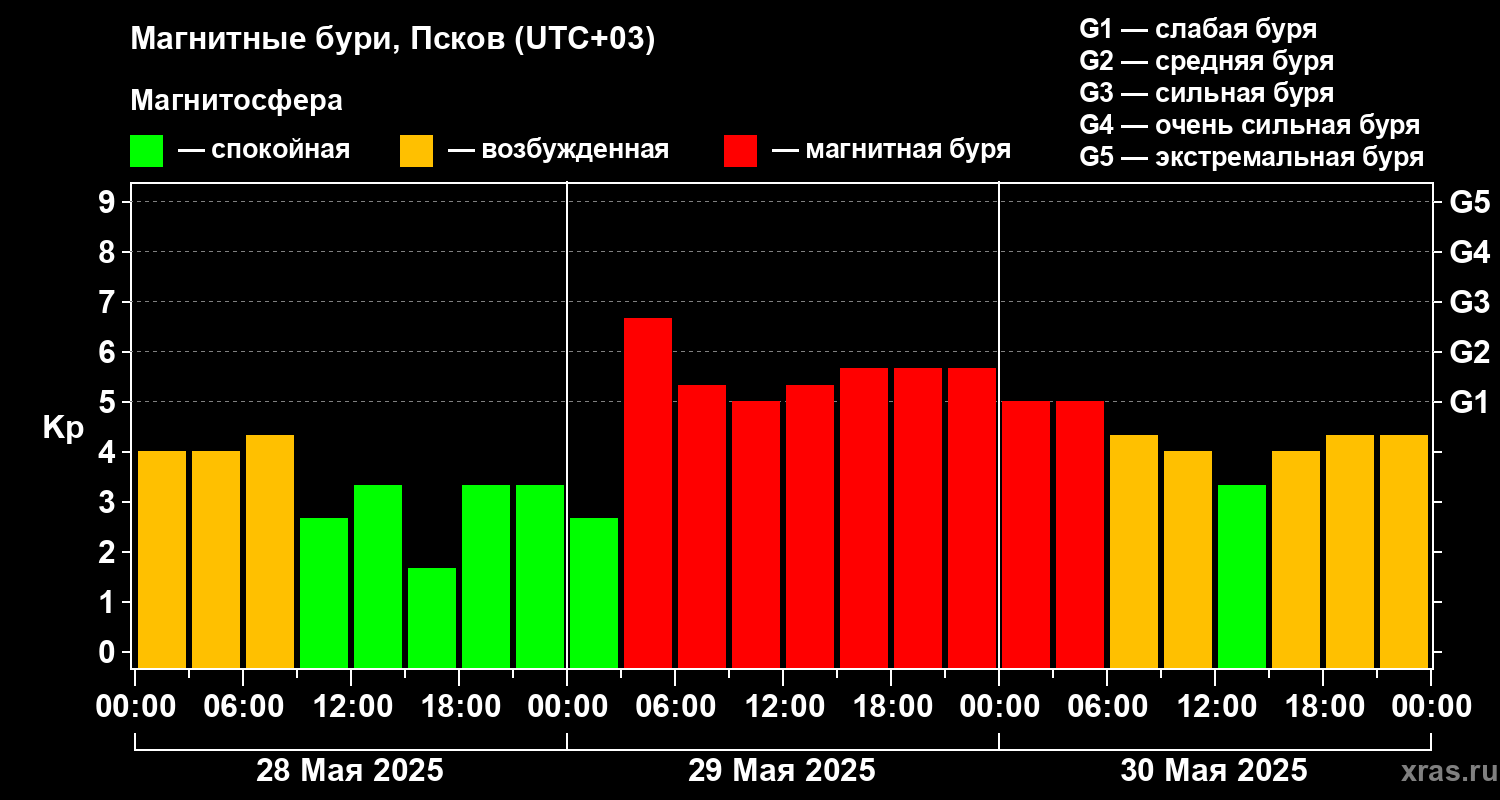The image size is (1500, 800).
Task: Click the green 'спокойная' legend swatch
Action: [146, 151]
